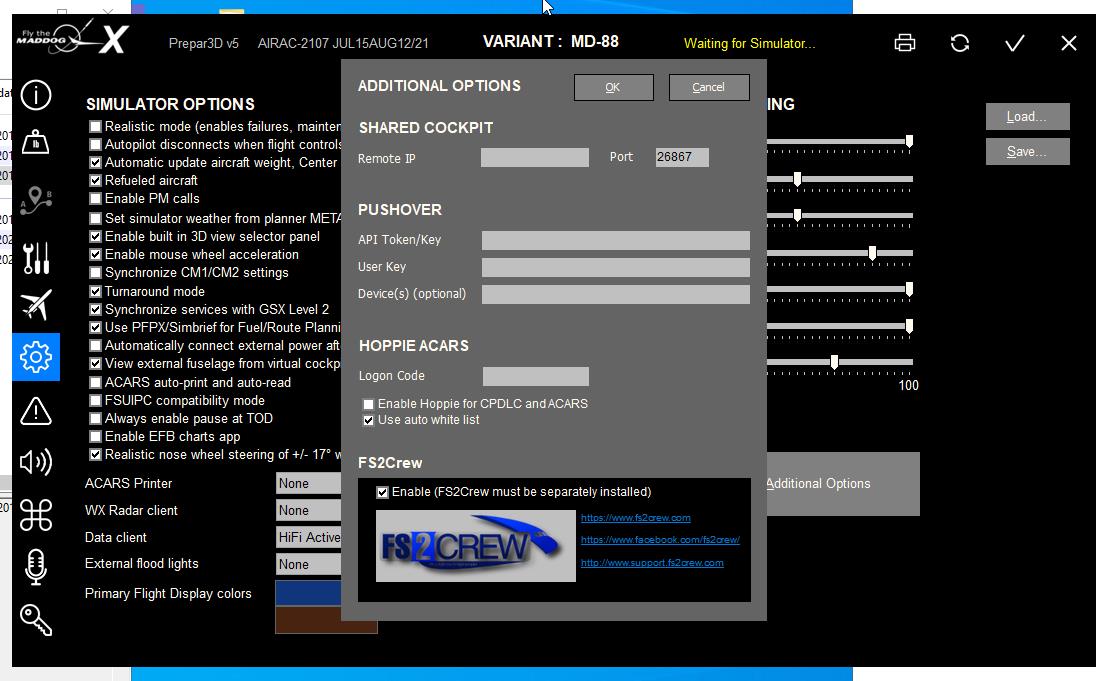1105x681 pixels.
Task: Open the maintenance tools icon
Action: tap(36, 258)
